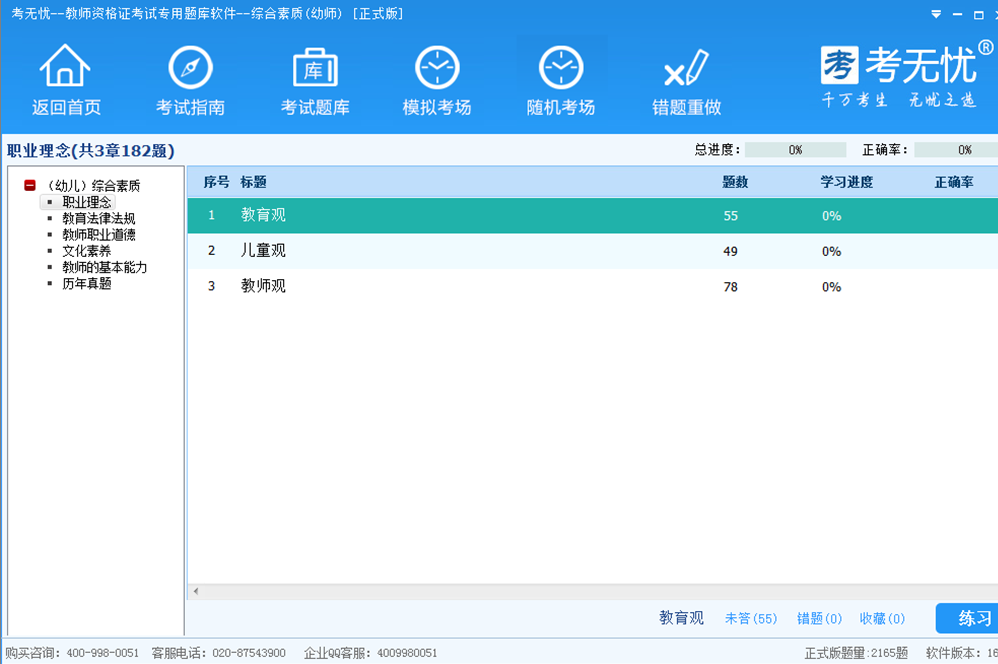The height and width of the screenshot is (664, 998).
Task: Open the 错题重做 pencil icon
Action: tap(686, 68)
